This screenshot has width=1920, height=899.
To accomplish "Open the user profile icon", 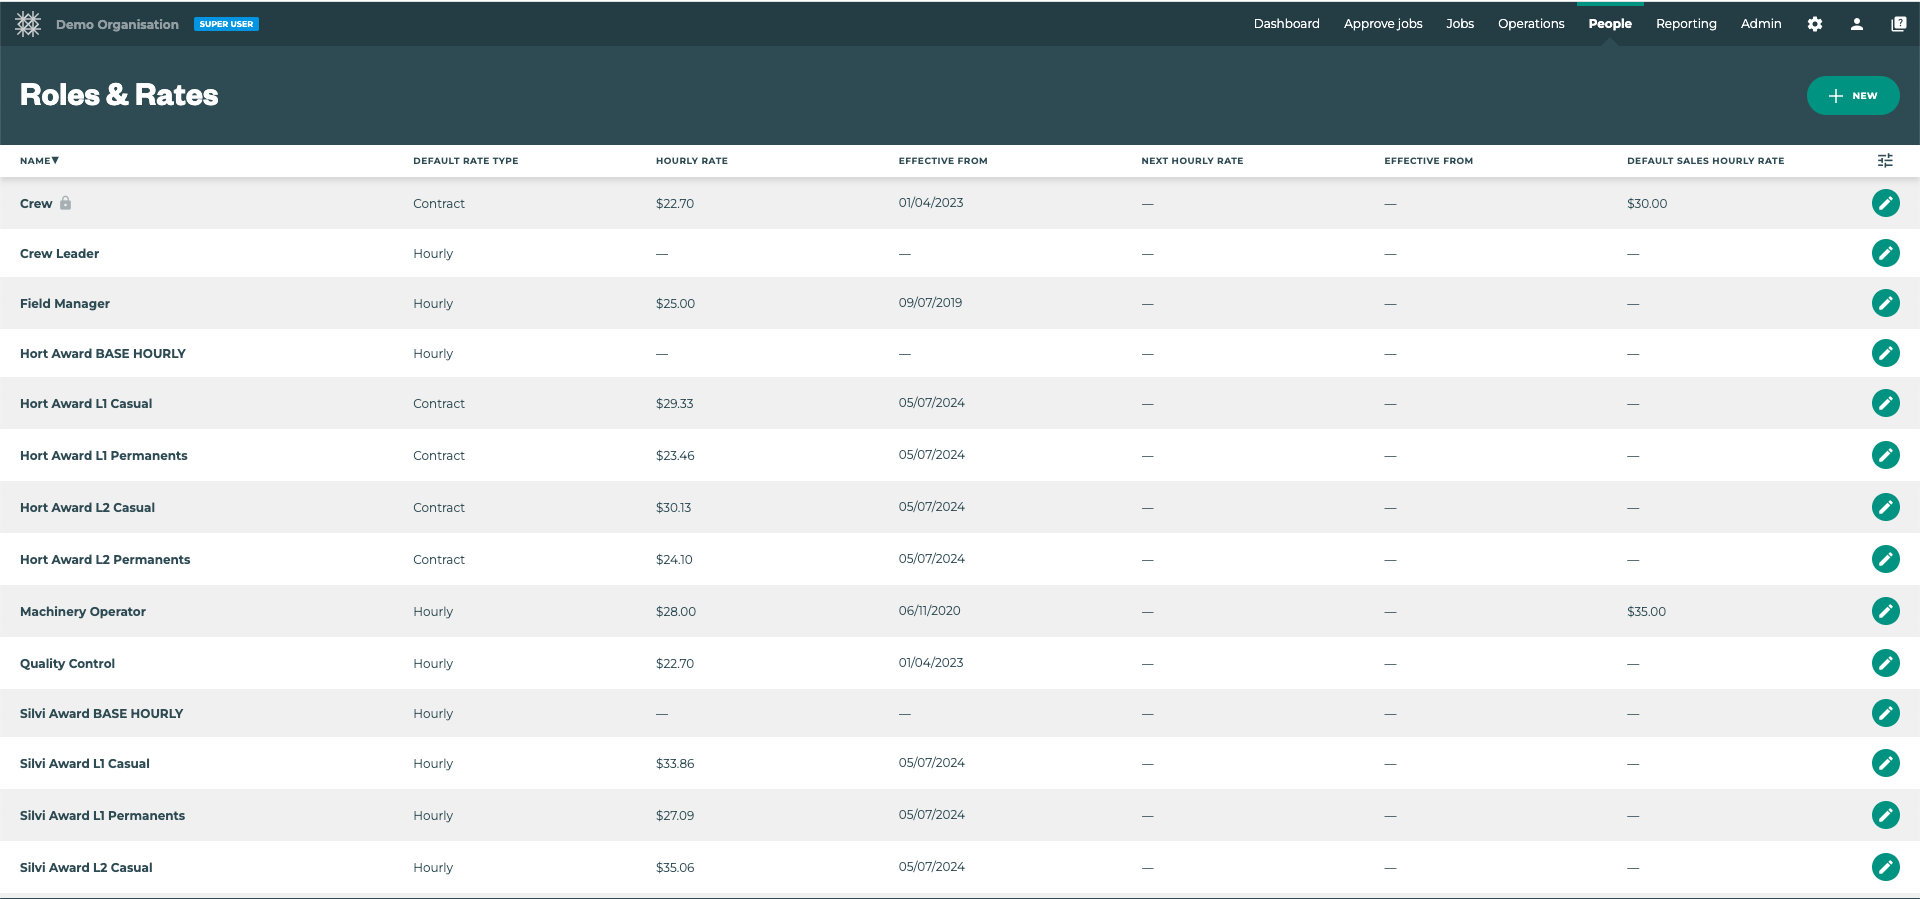I will 1857,24.
